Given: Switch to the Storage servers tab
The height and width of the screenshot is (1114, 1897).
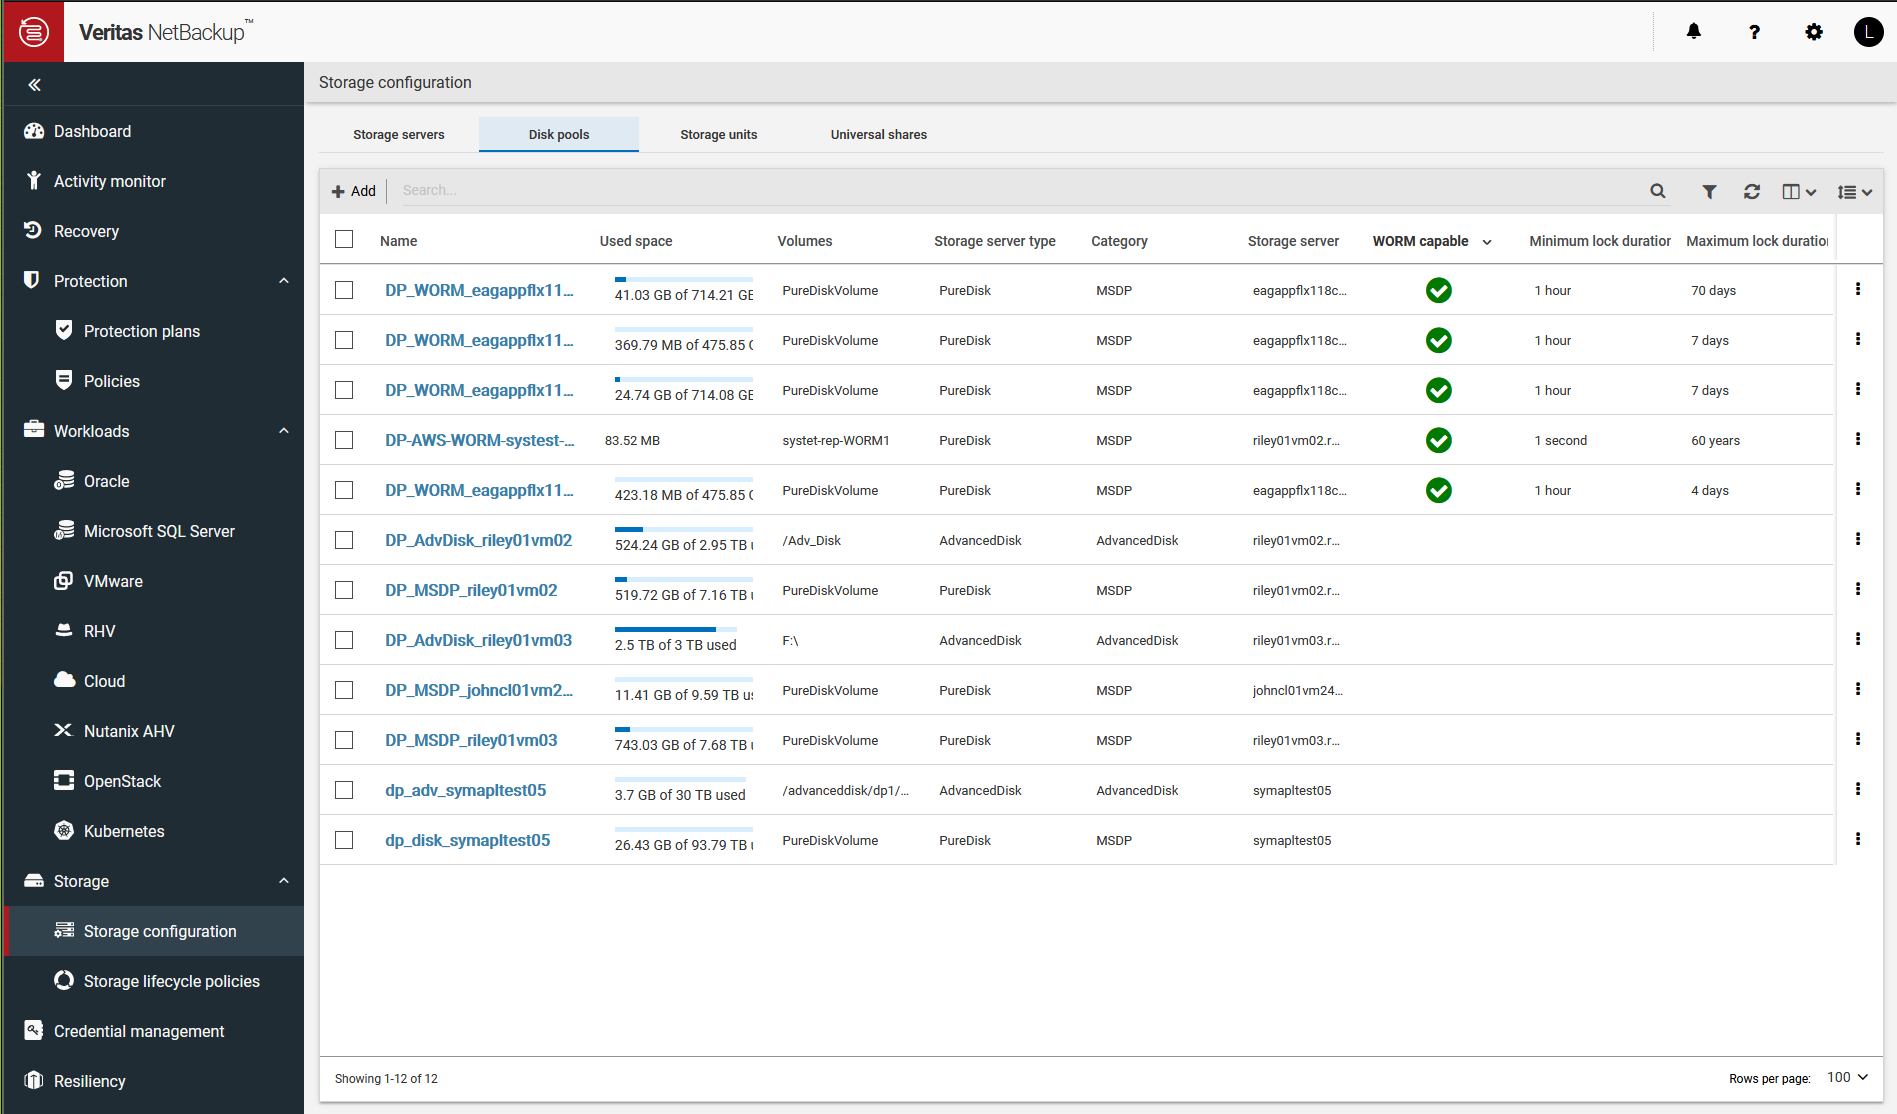Looking at the screenshot, I should 398,134.
